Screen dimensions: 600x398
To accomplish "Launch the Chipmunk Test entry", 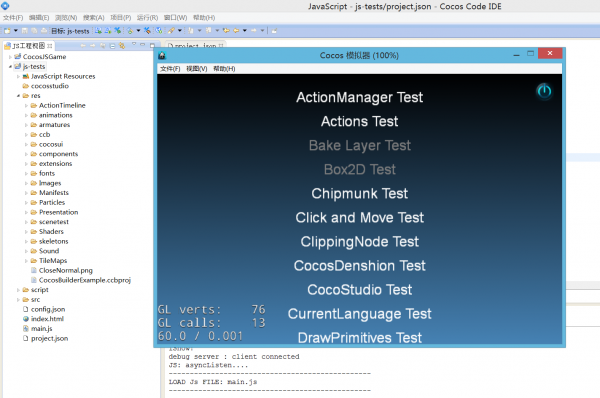I will point(359,194).
